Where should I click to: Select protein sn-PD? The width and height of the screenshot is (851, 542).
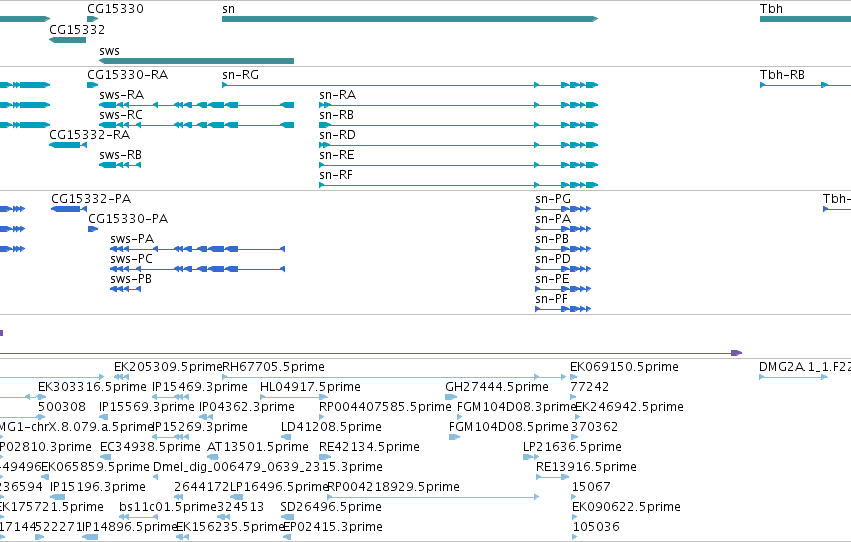tap(563, 269)
